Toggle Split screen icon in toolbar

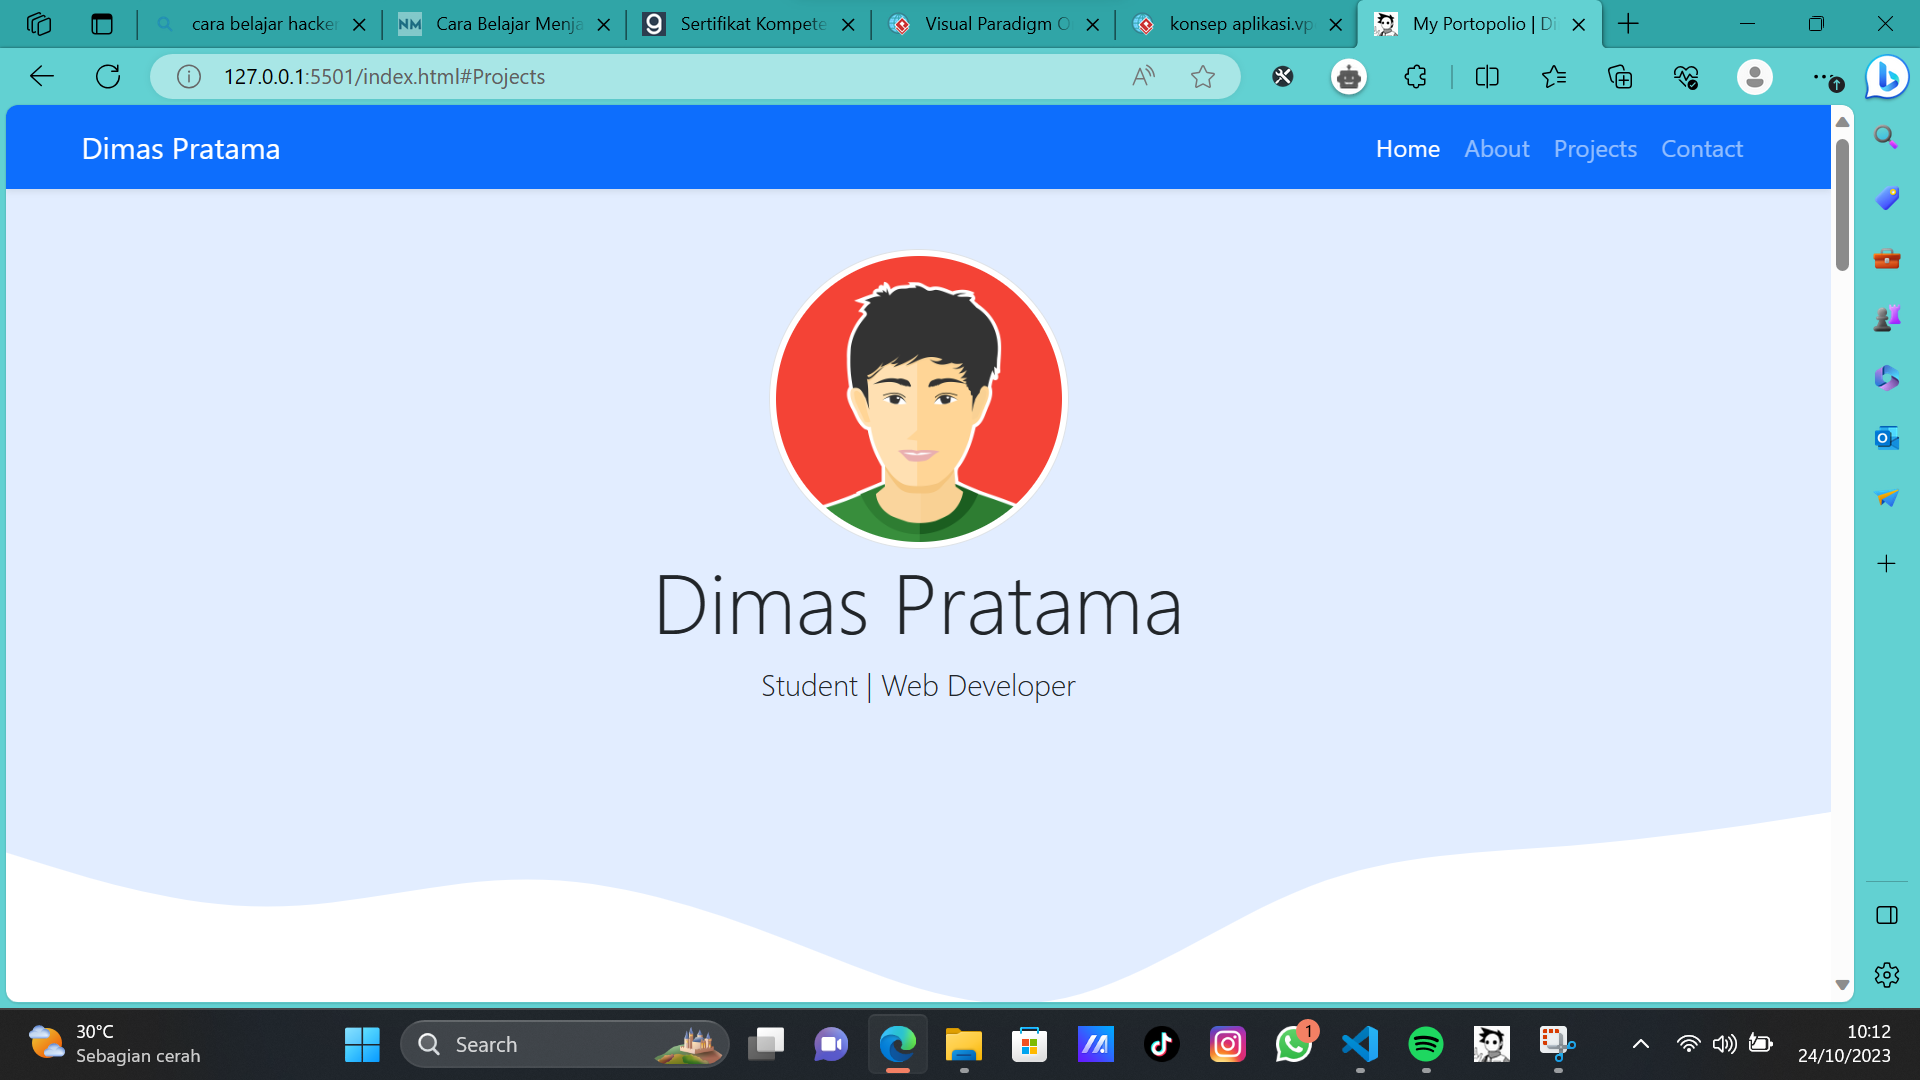pyautogui.click(x=1487, y=76)
